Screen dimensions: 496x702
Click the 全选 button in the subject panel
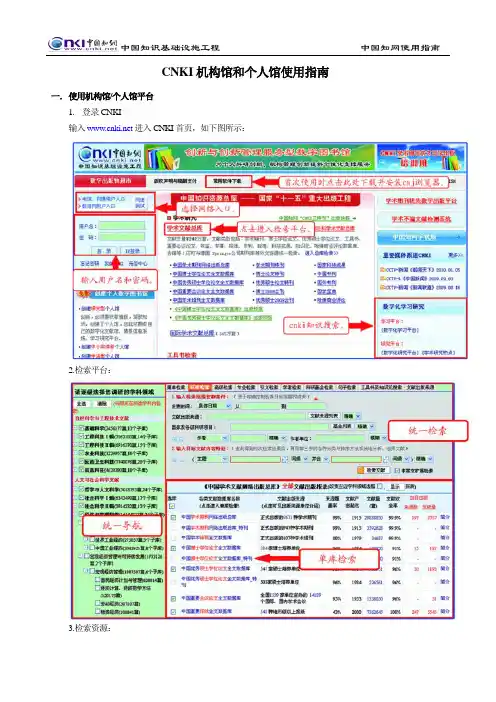click(82, 404)
